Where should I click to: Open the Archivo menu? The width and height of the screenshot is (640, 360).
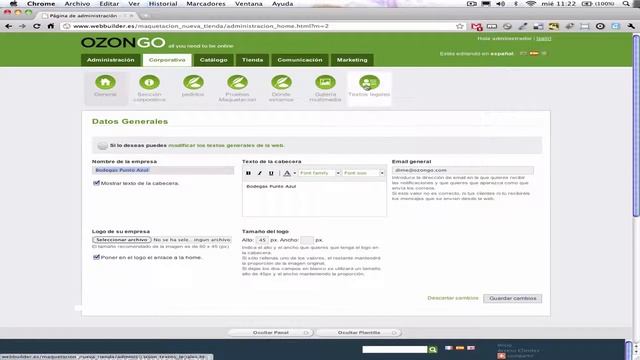point(77,4)
